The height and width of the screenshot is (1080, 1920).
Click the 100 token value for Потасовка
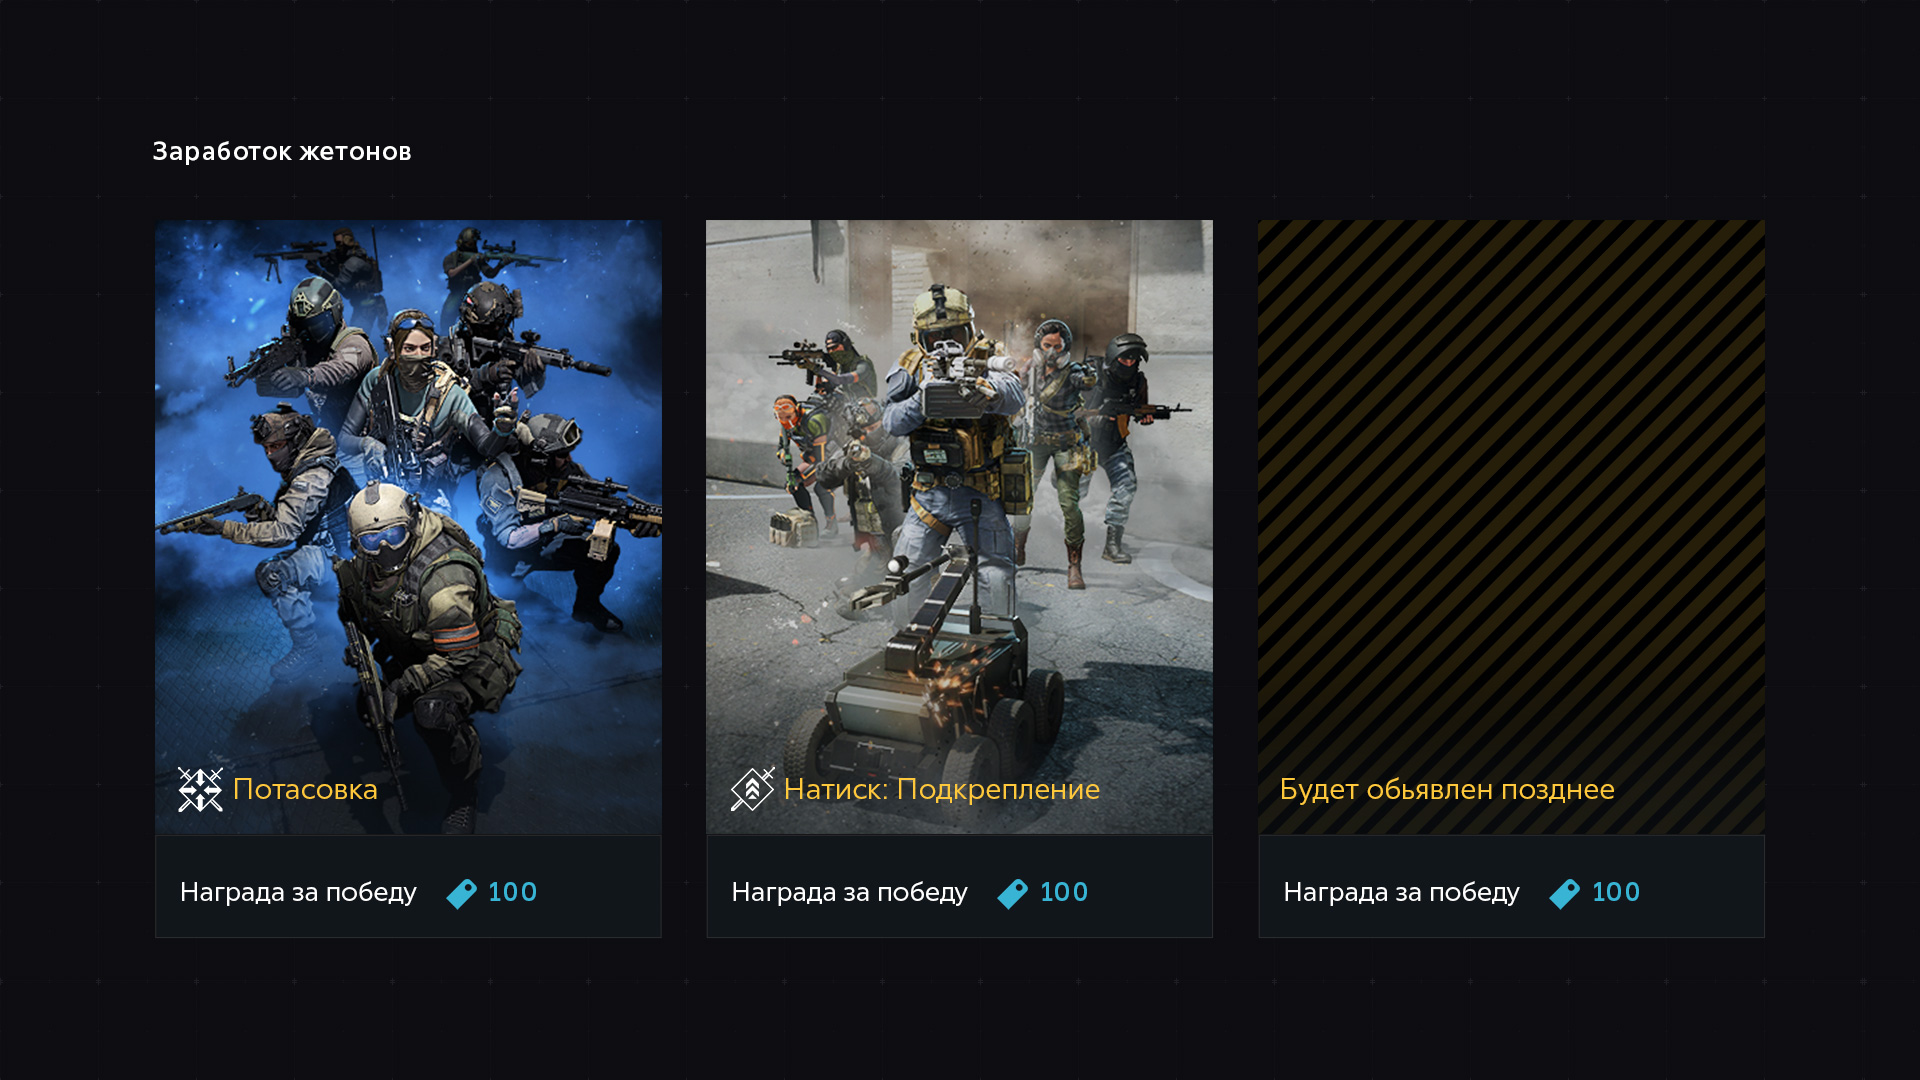pyautogui.click(x=513, y=892)
